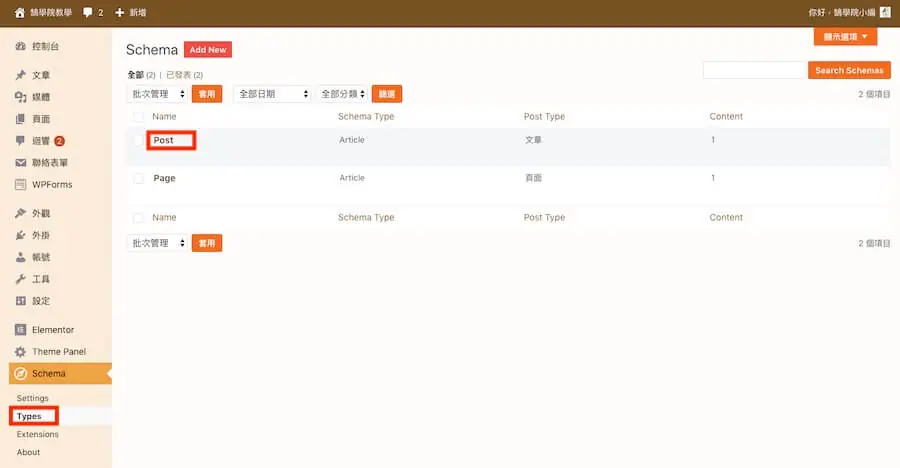Click the Post Type column header
This screenshot has height=468, width=900.
click(544, 117)
